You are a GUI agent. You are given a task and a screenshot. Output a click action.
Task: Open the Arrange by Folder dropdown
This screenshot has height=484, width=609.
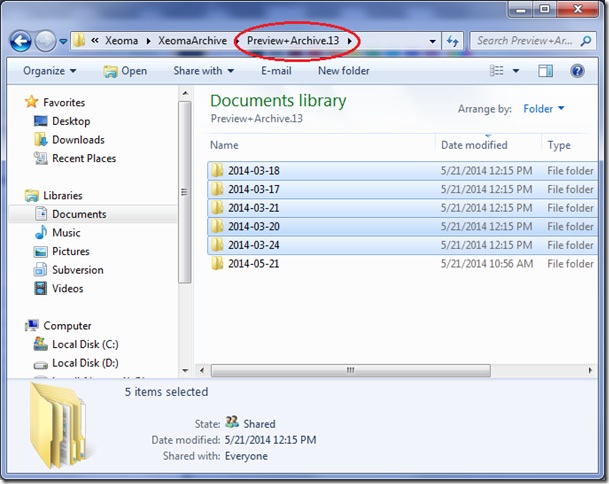[544, 108]
